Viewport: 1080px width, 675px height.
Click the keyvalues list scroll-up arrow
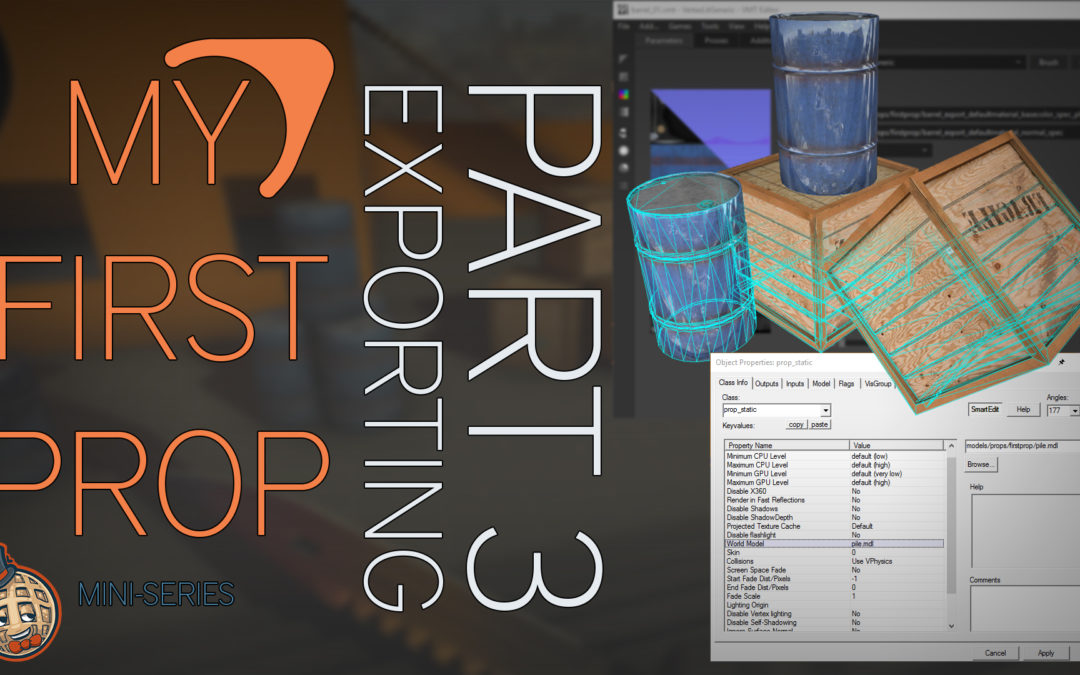(951, 446)
